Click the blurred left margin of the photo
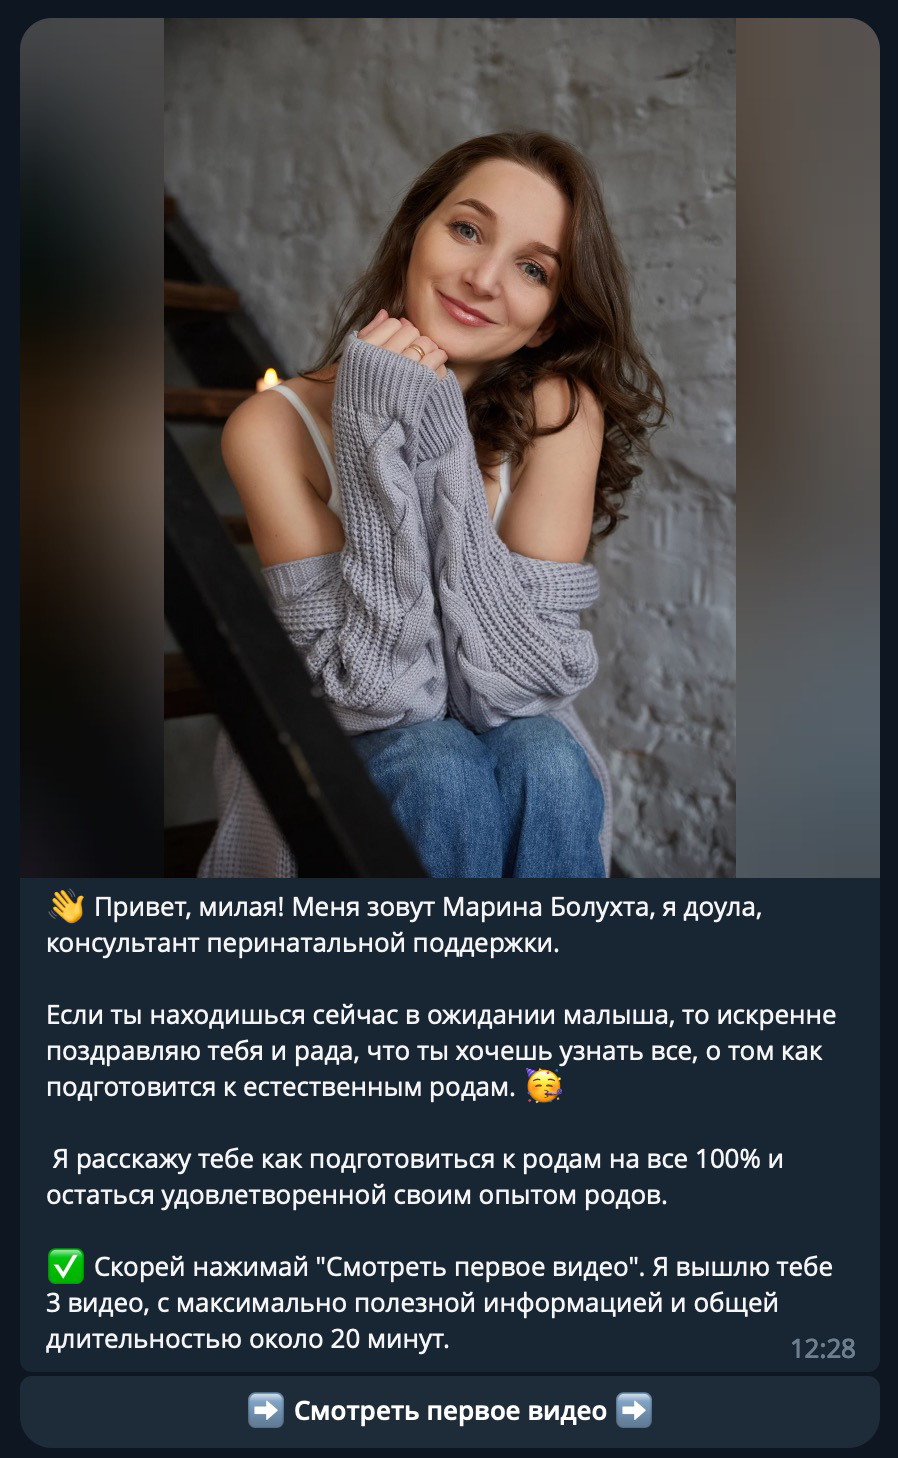Image resolution: width=898 pixels, height=1458 pixels. point(92,448)
